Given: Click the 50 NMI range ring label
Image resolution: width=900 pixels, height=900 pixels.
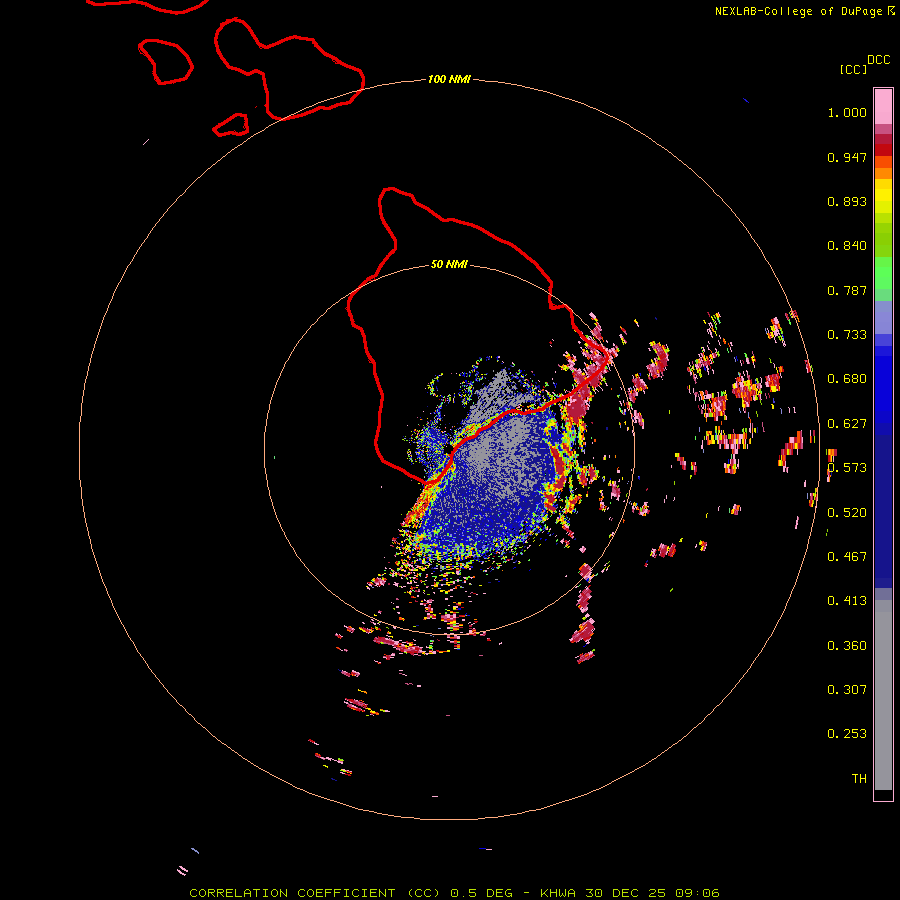Looking at the screenshot, I should pyautogui.click(x=449, y=264).
